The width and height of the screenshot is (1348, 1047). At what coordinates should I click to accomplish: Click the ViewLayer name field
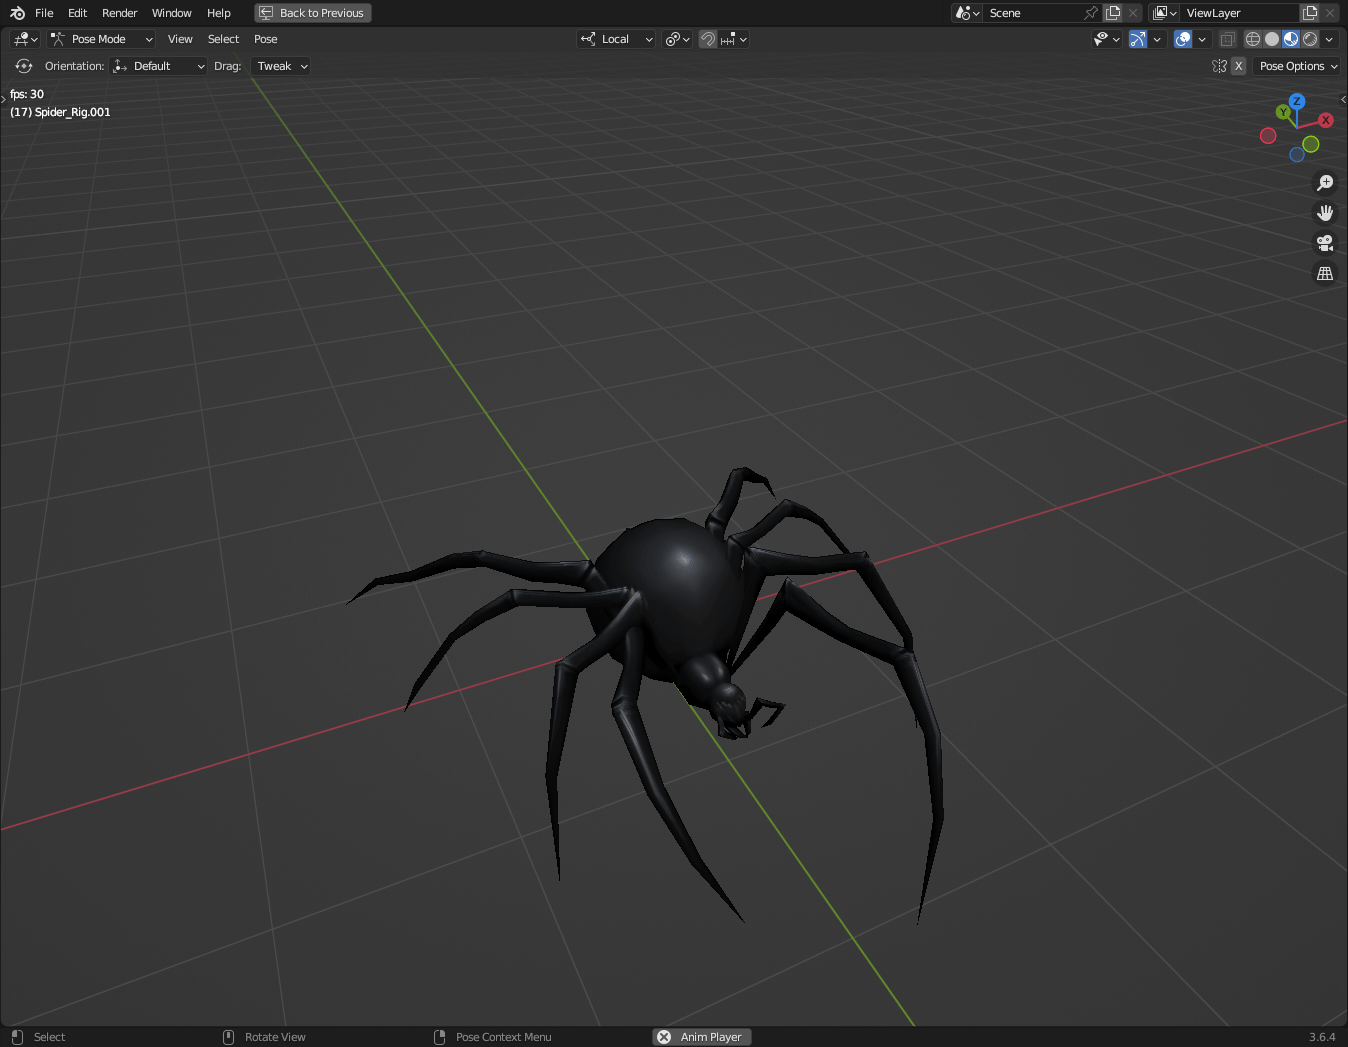pyautogui.click(x=1240, y=13)
